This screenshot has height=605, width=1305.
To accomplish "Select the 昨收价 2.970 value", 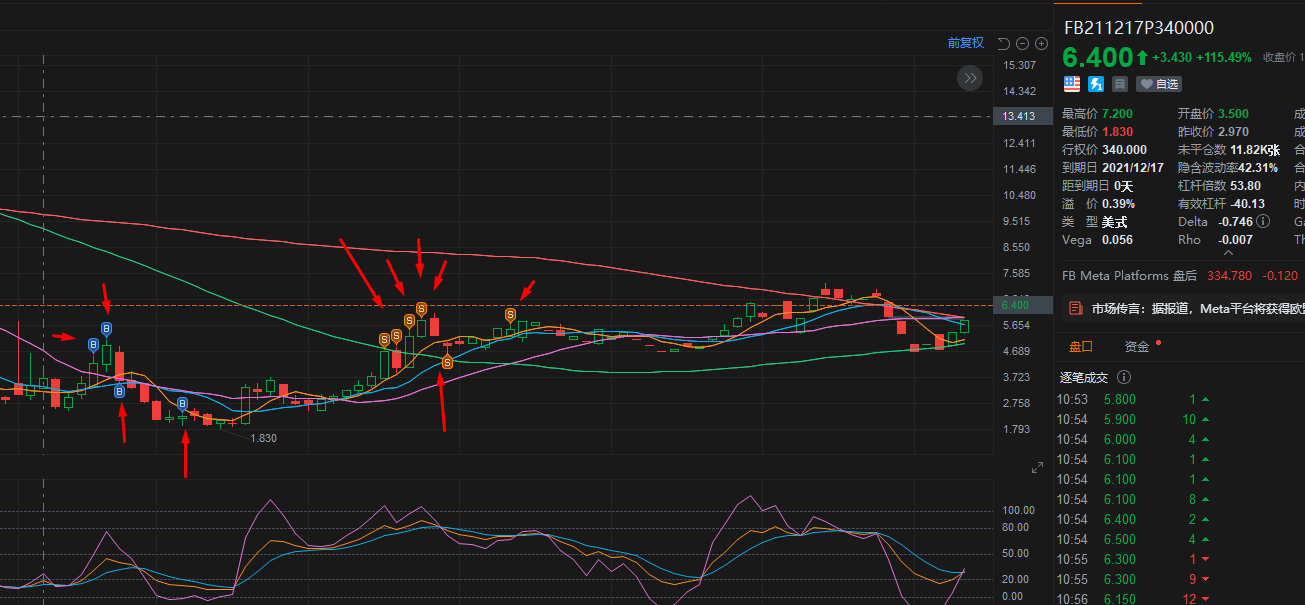I will pos(1233,132).
